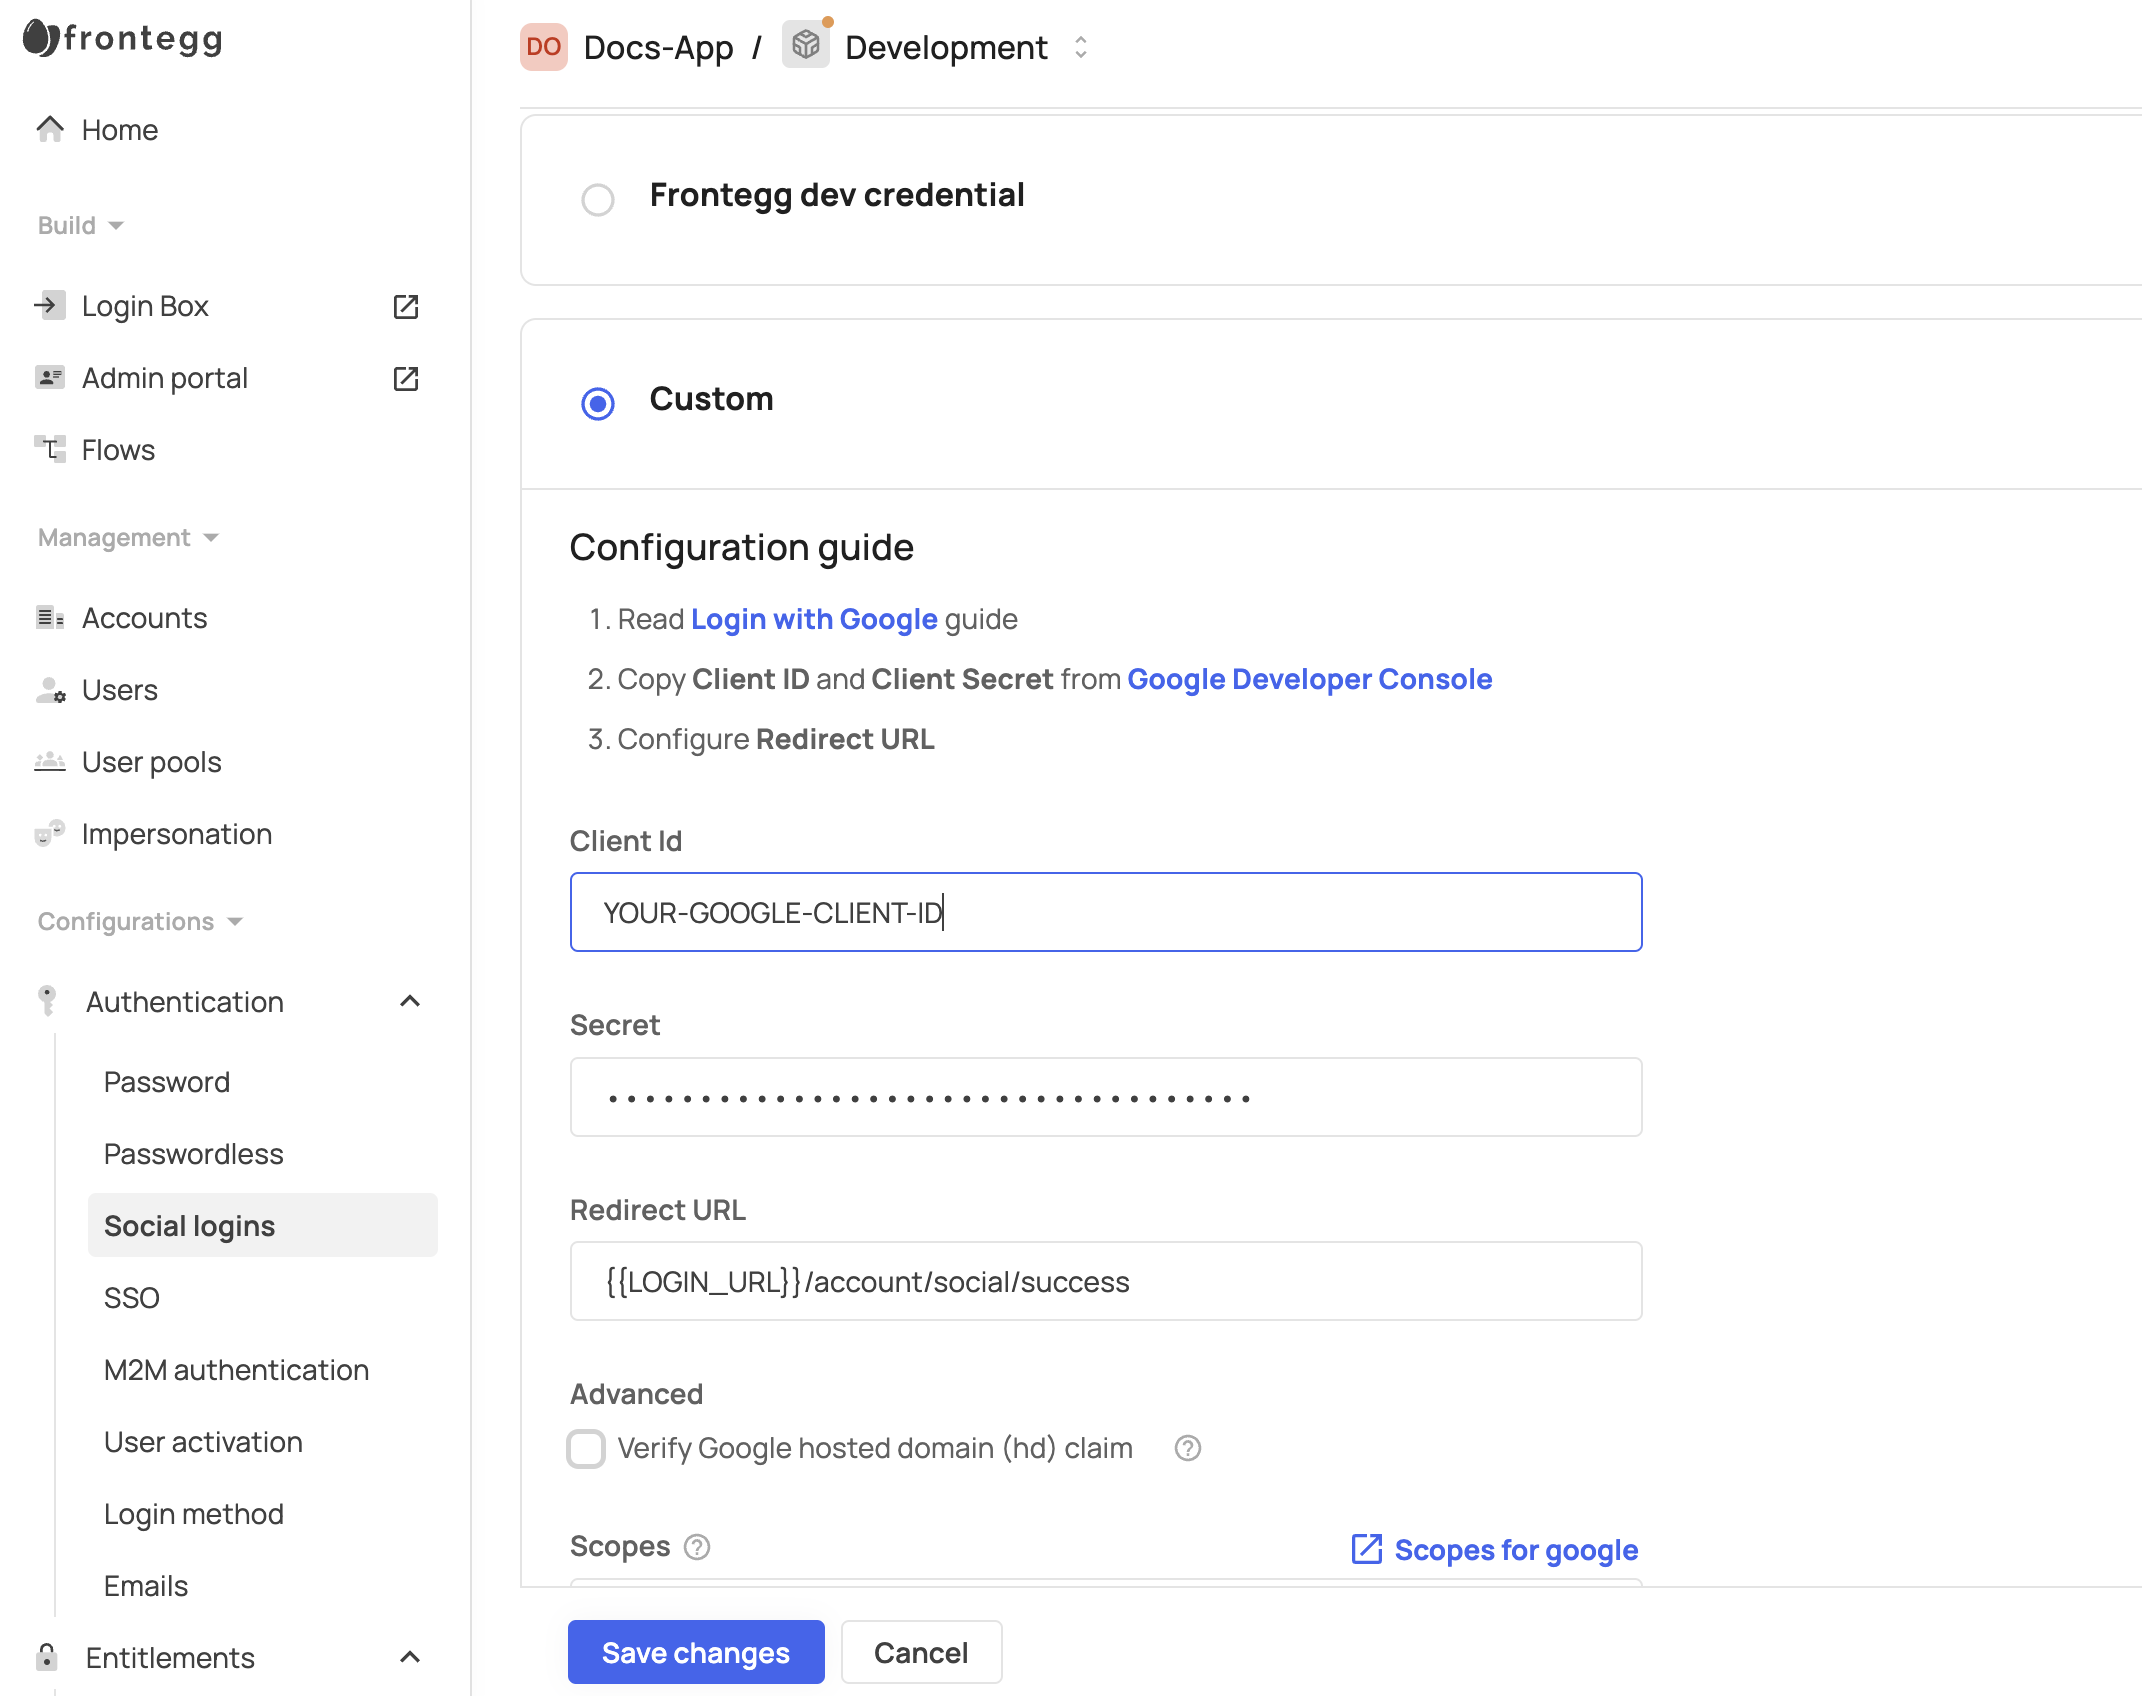Open Google Developer Console link
Screen dimensions: 2142x1696
click(1309, 679)
